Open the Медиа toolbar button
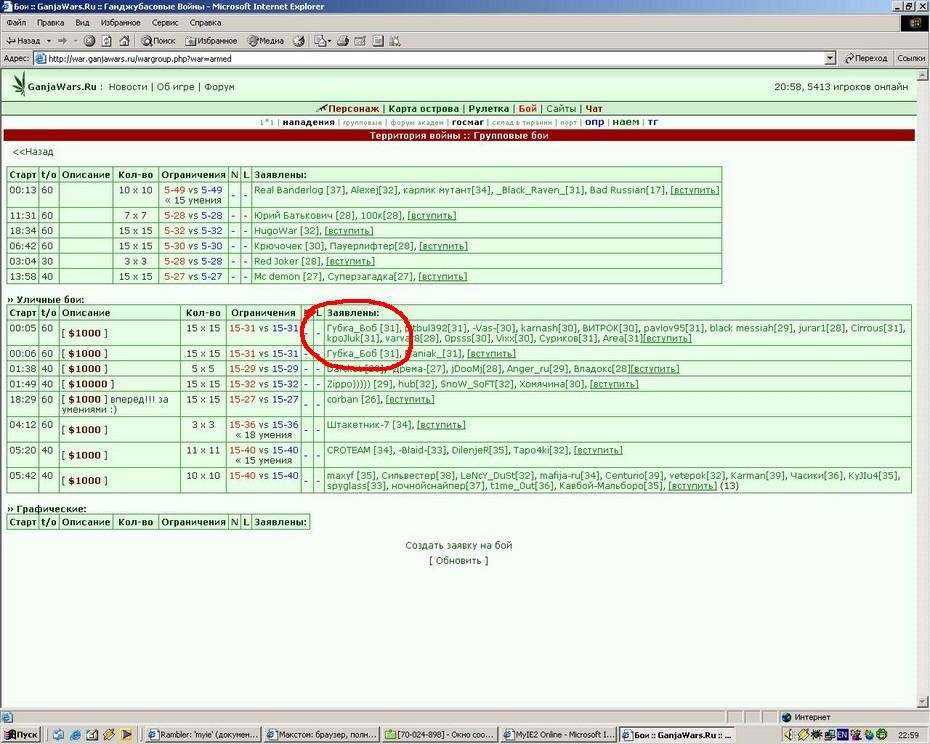The image size is (930, 744). click(265, 41)
